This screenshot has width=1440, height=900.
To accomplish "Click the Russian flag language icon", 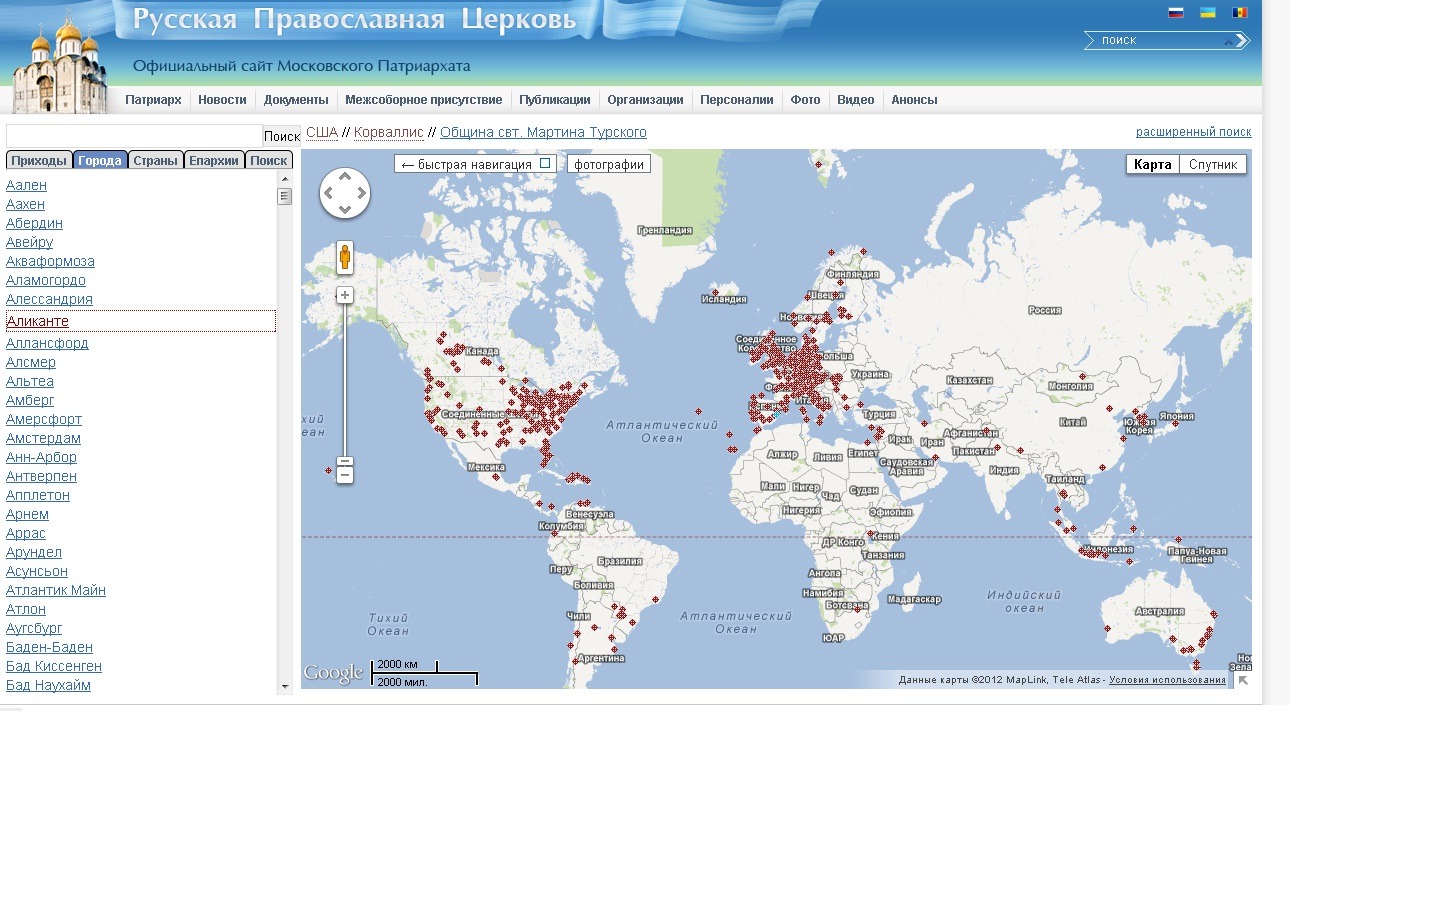I will pyautogui.click(x=1176, y=13).
